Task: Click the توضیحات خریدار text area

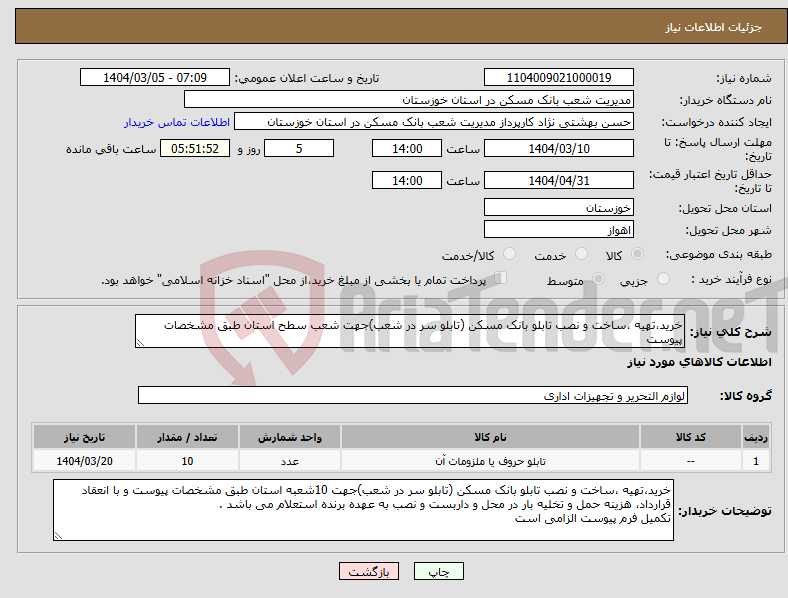Action: (363, 510)
